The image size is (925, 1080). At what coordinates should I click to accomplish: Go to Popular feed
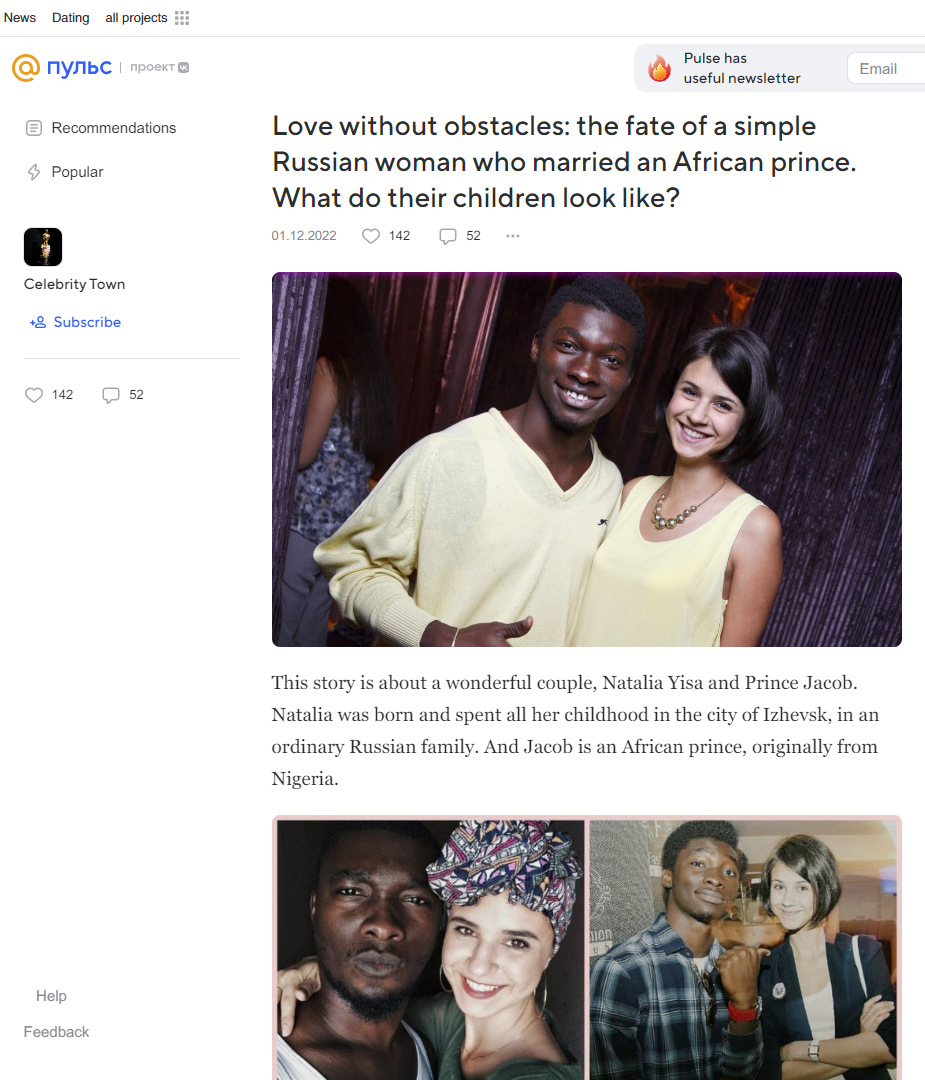tap(77, 172)
